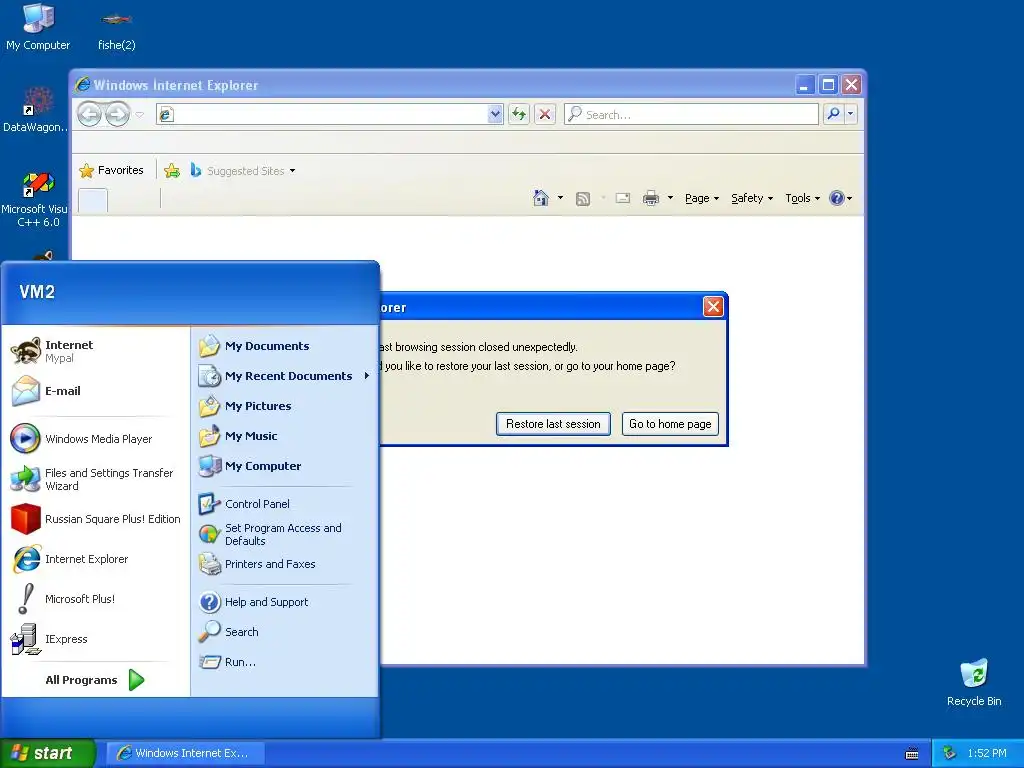Select the blank IE tab
The height and width of the screenshot is (768, 1024).
(x=93, y=199)
